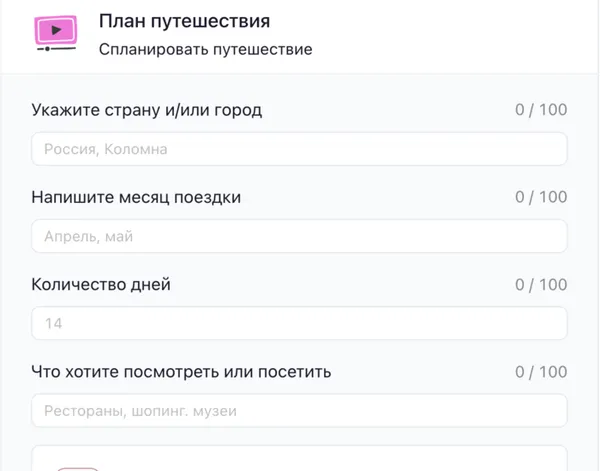600x471 pixels.
Task: Click the progress line beneath the pink screen icon
Action: (x=56, y=49)
